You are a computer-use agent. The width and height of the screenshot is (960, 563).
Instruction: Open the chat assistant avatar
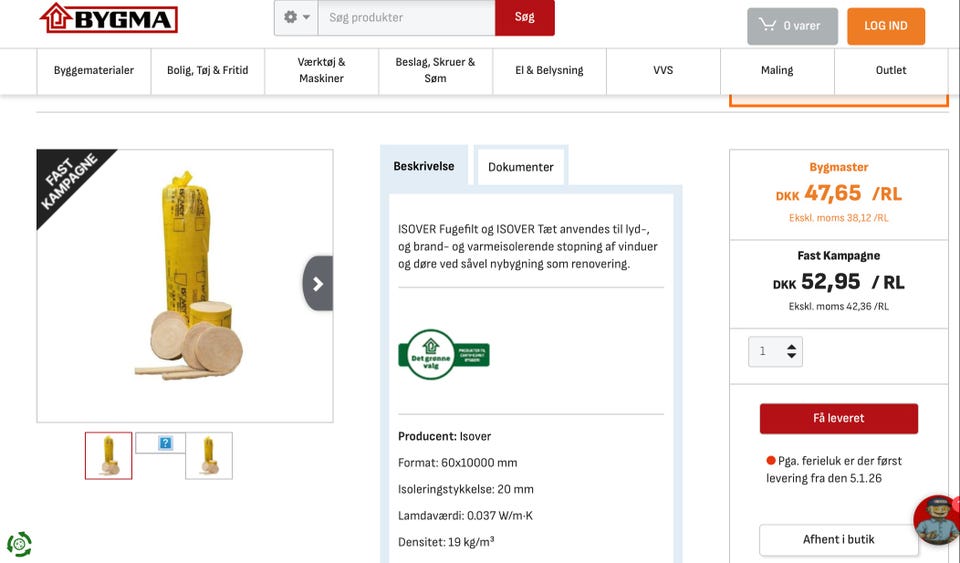937,520
